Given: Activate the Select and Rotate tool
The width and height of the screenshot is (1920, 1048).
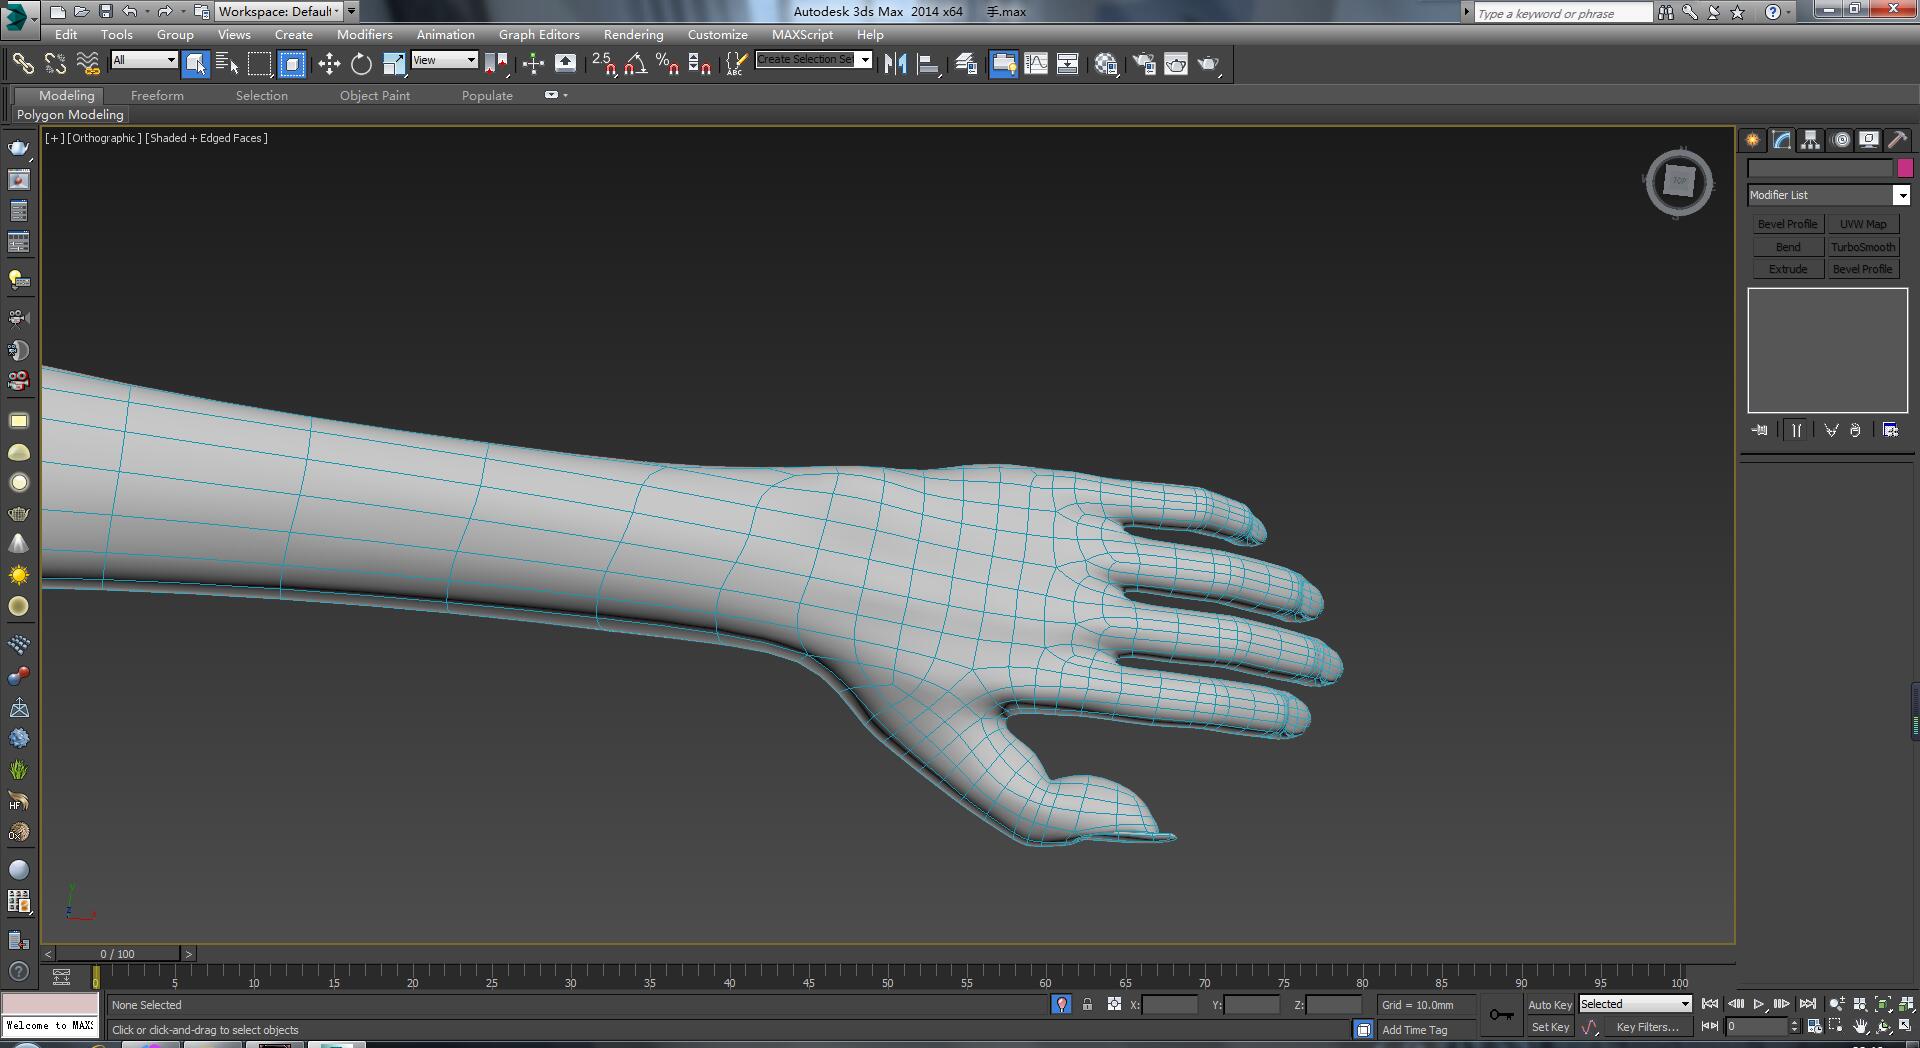Looking at the screenshot, I should tap(361, 64).
